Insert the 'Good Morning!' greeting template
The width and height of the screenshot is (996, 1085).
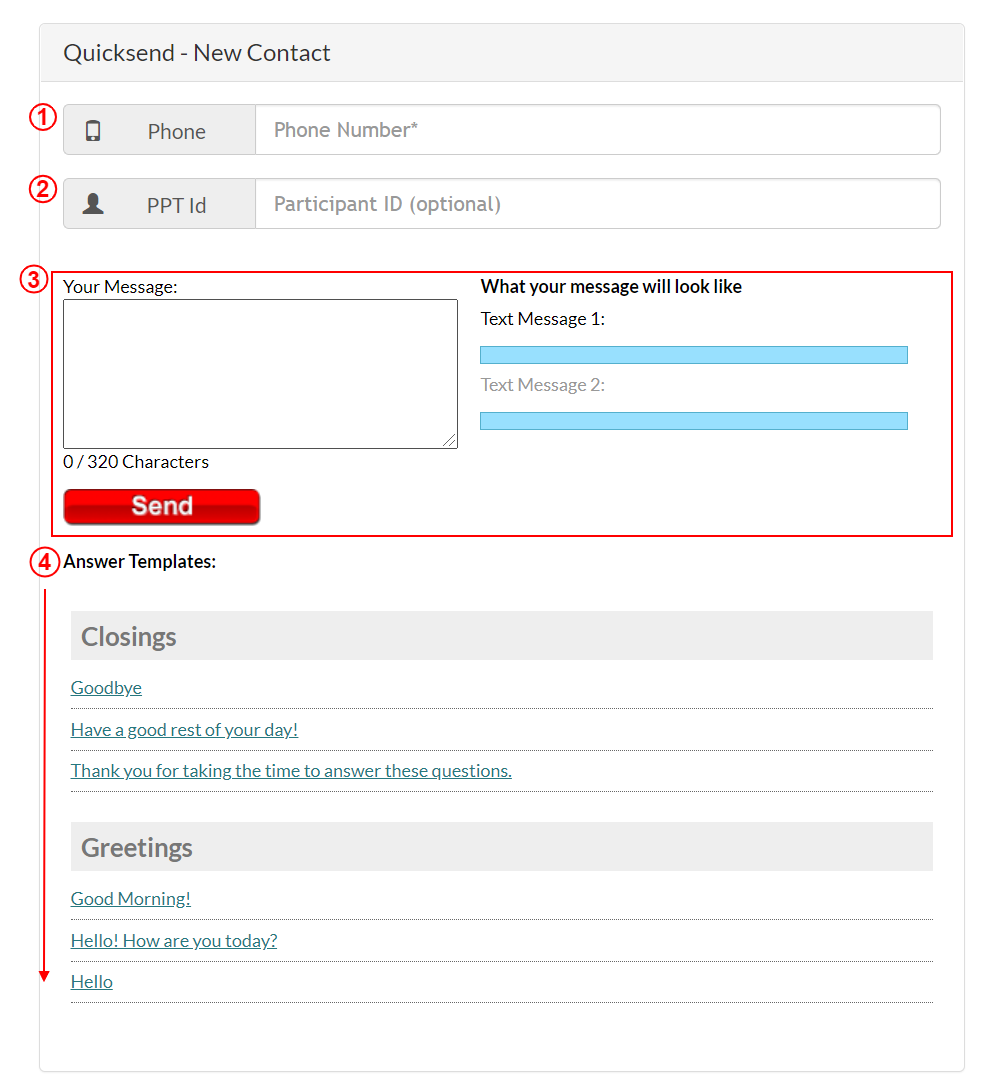click(131, 899)
